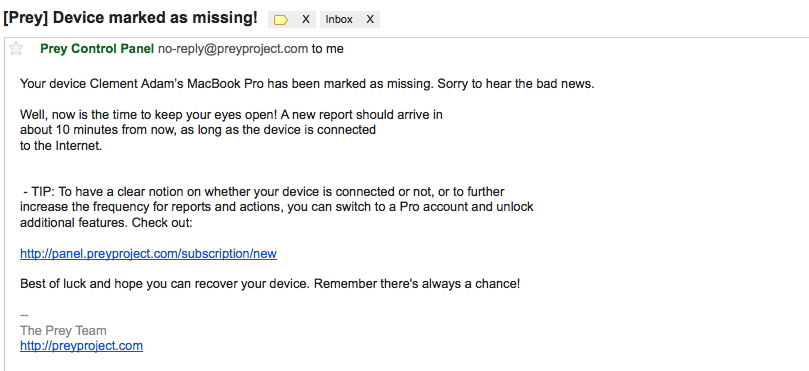The height and width of the screenshot is (371, 809).
Task: Click the line "Well, now is the time"
Action: pos(231,115)
